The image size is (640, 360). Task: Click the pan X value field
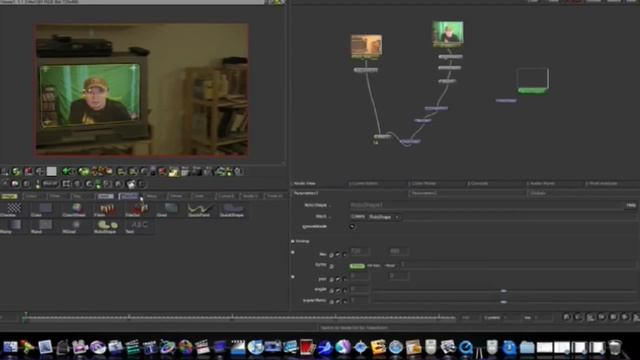(360, 276)
